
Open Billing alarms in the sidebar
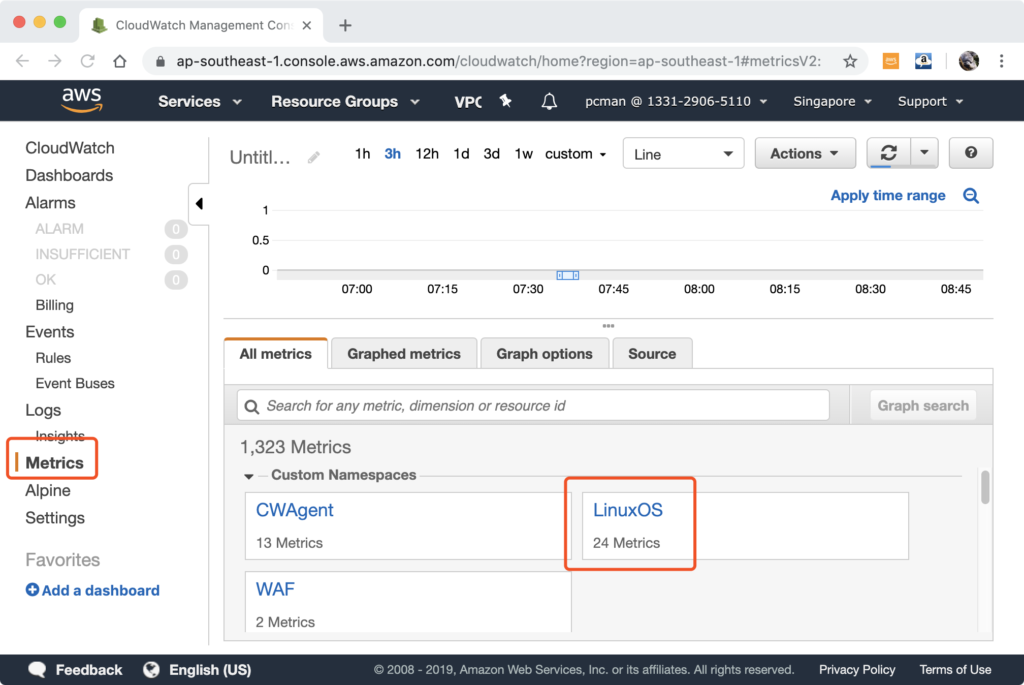click(x=54, y=305)
